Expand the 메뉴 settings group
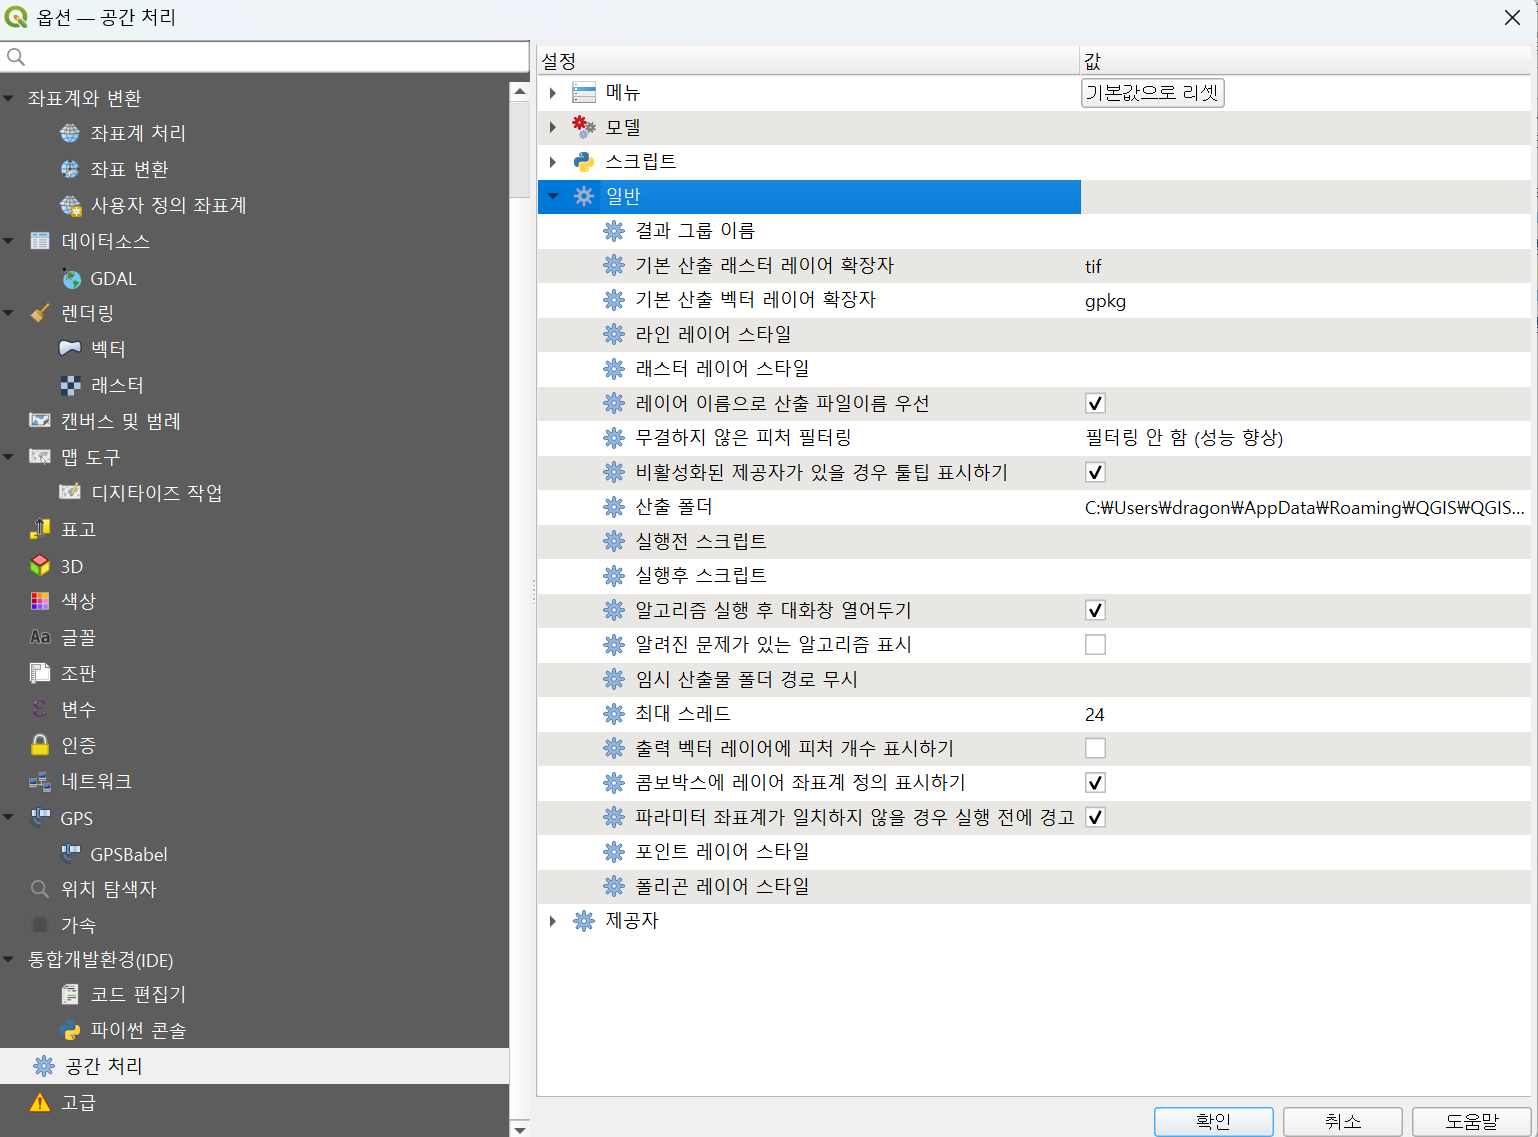1538x1137 pixels. (x=553, y=93)
